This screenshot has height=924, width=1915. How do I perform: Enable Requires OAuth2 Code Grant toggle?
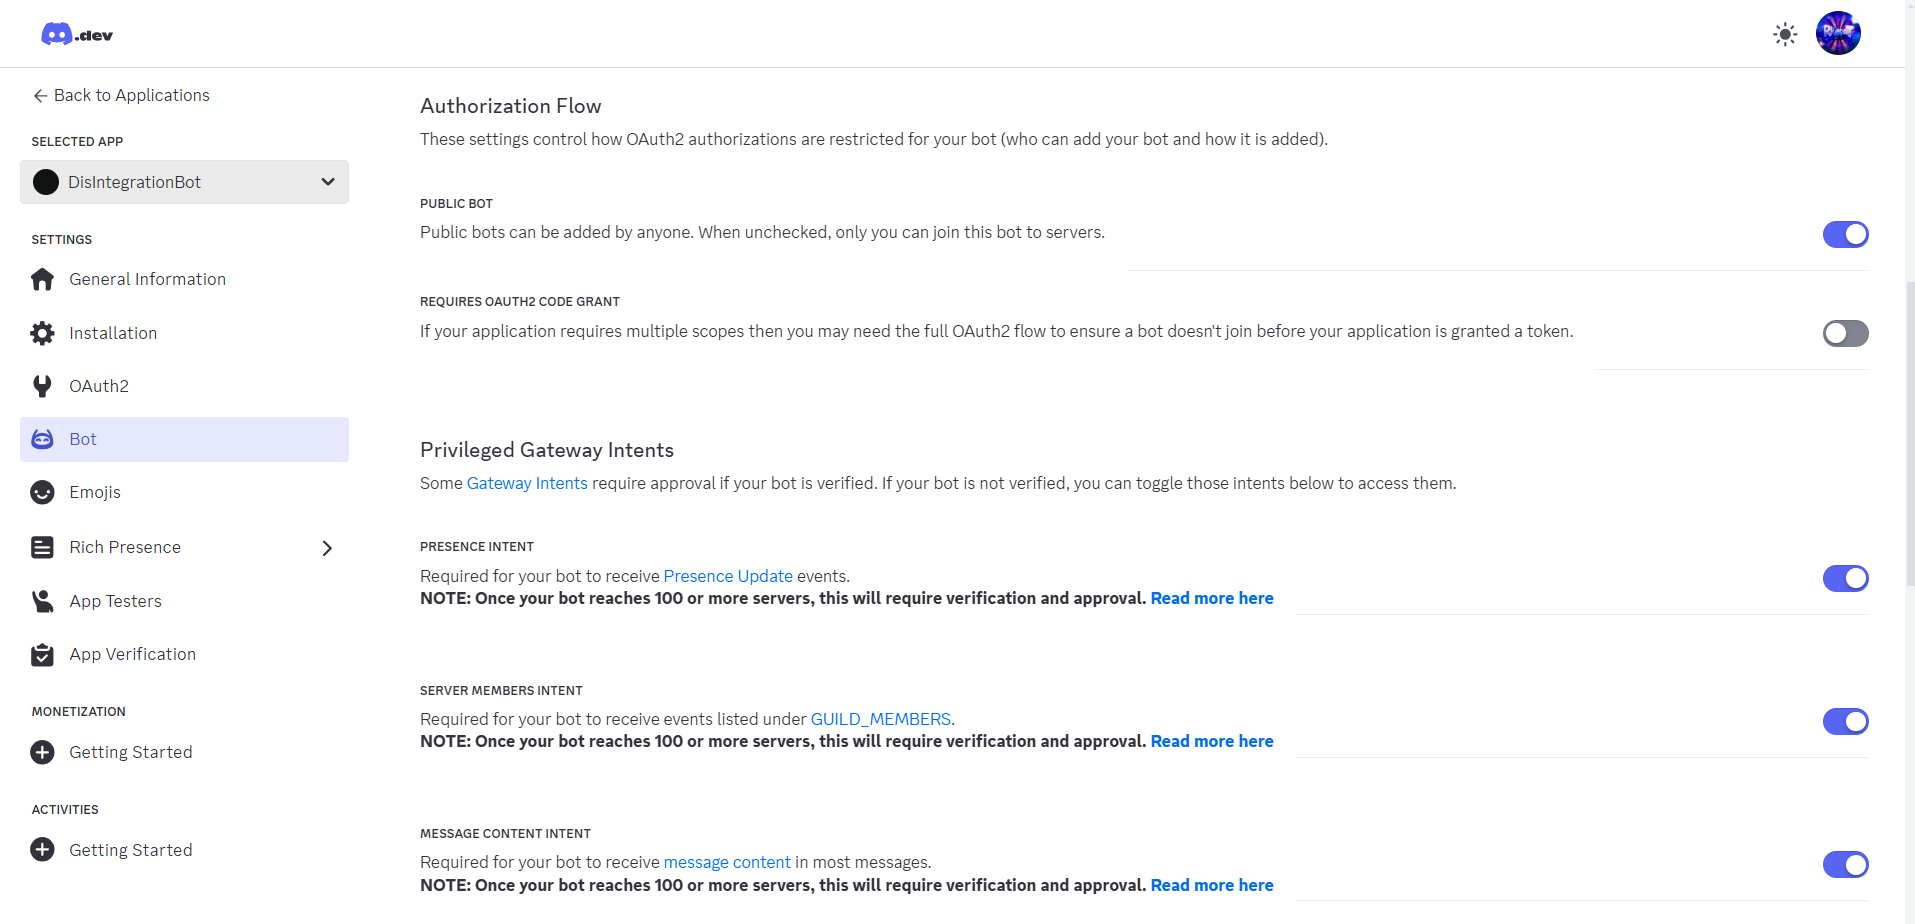click(1845, 333)
